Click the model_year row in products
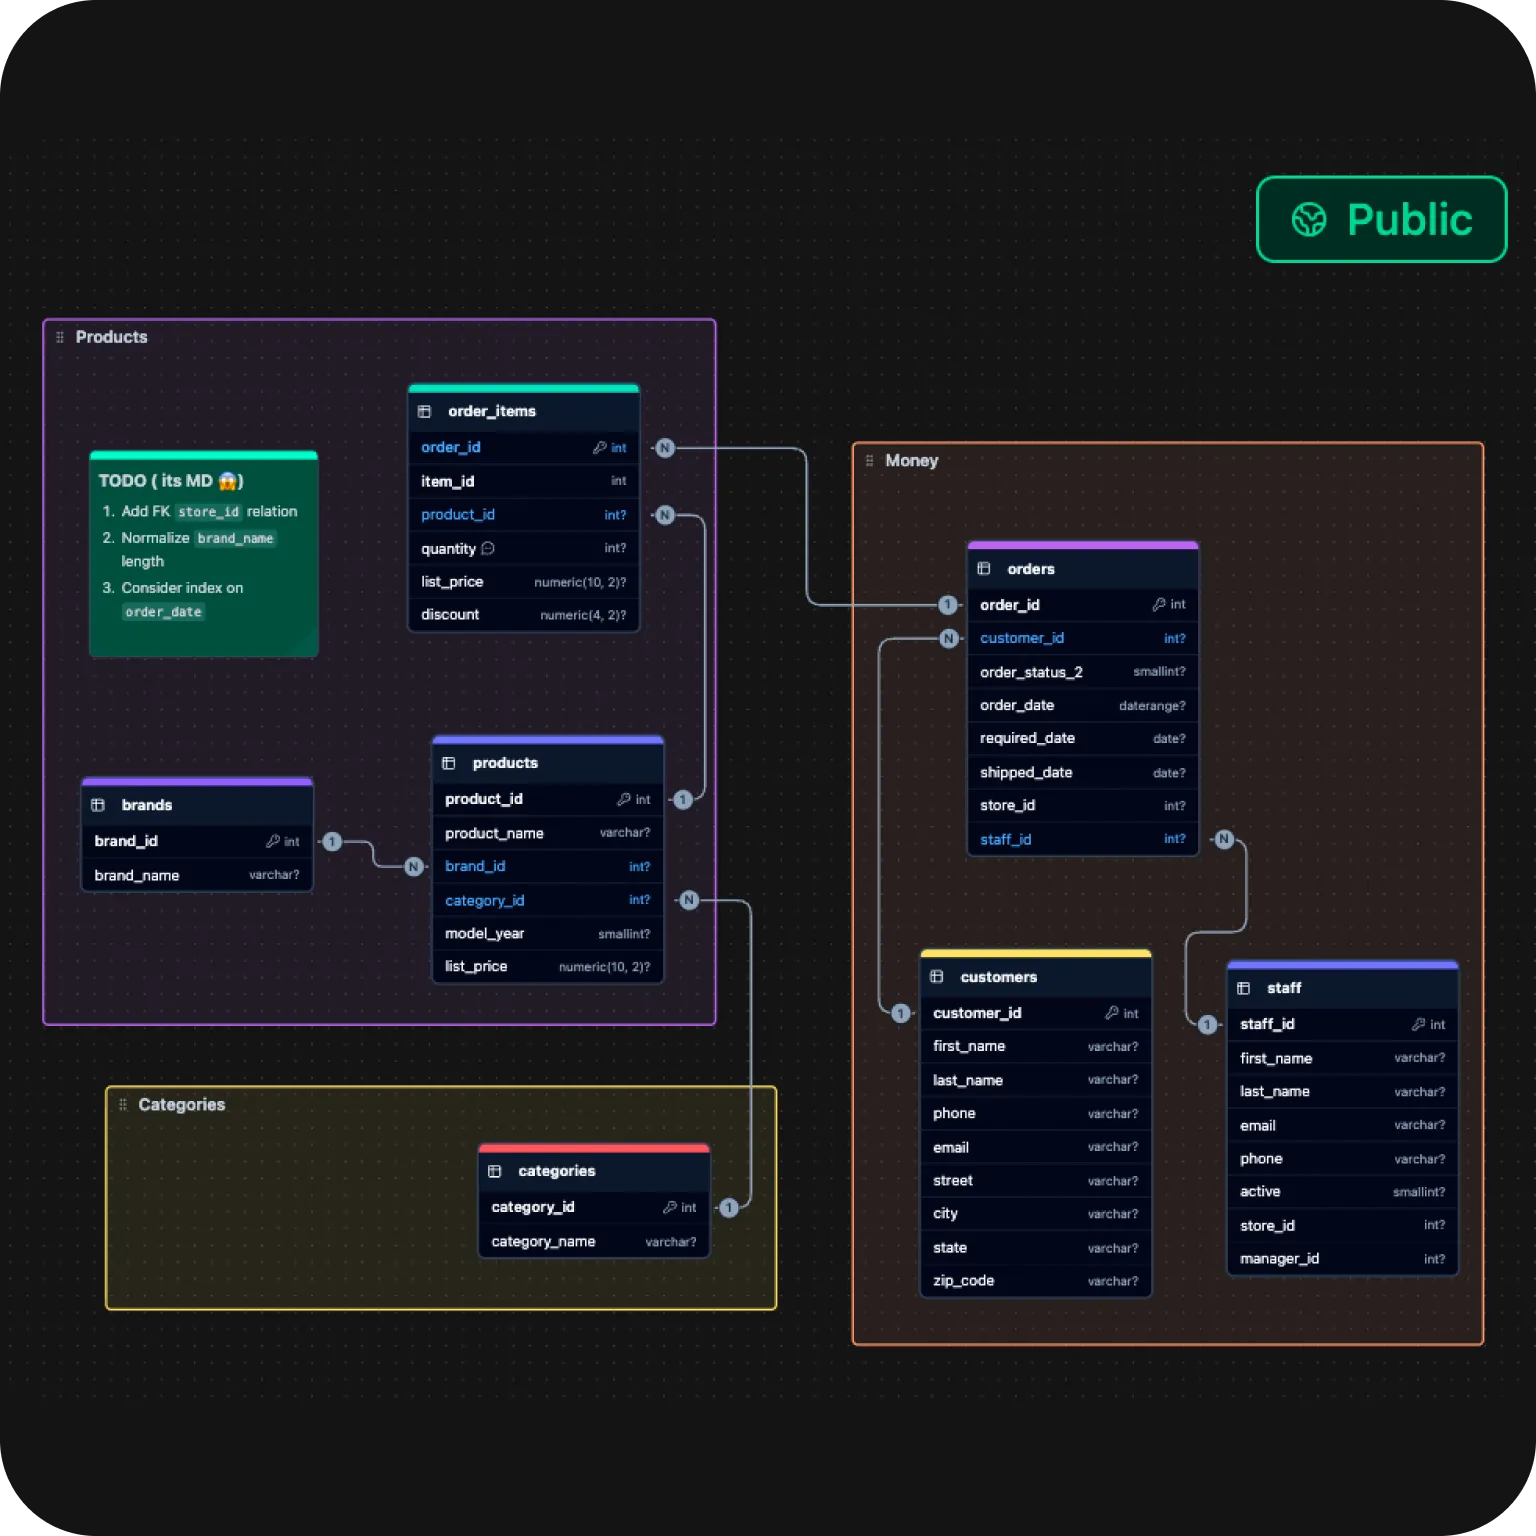The width and height of the screenshot is (1536, 1536). [x=548, y=933]
